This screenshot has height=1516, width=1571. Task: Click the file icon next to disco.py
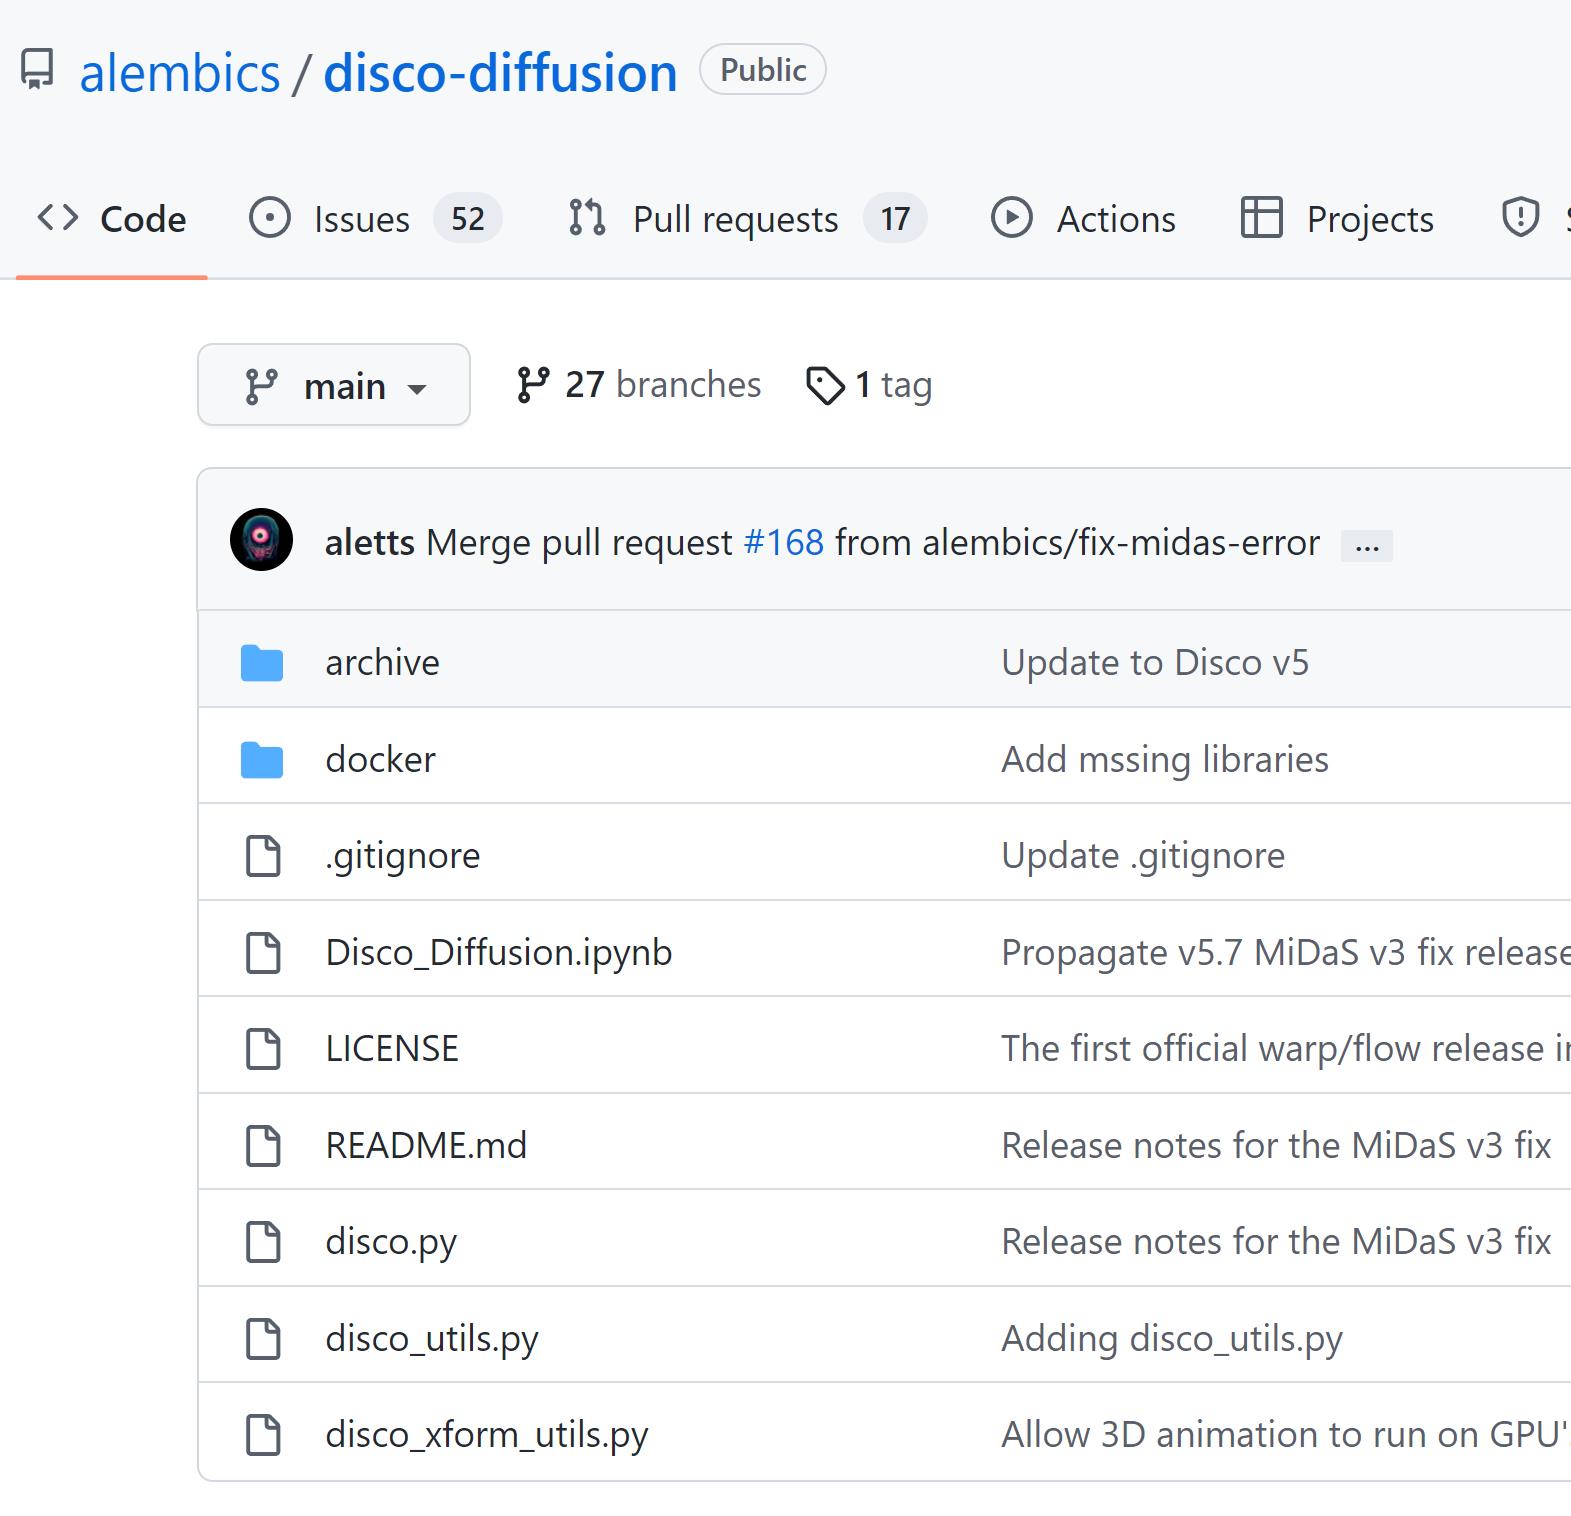263,1242
